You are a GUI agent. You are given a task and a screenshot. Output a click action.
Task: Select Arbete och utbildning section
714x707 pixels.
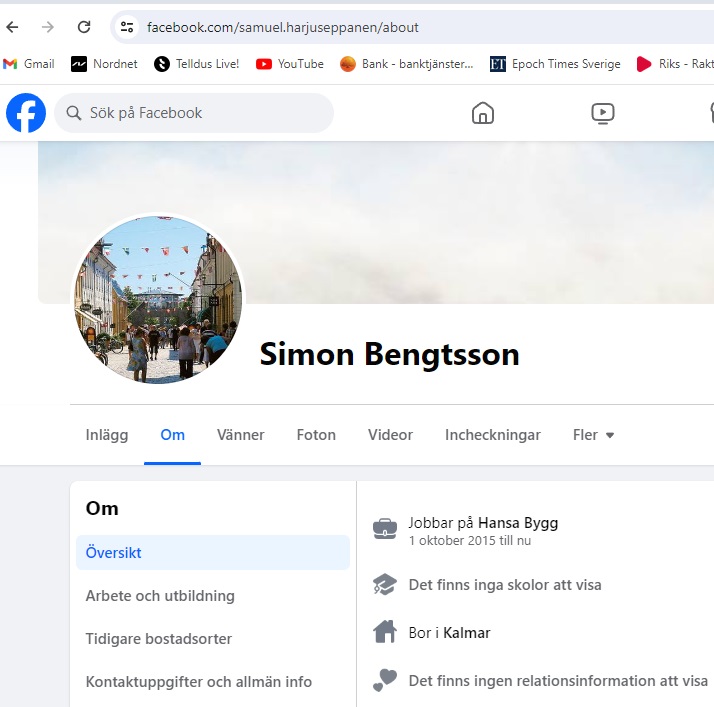pos(160,596)
